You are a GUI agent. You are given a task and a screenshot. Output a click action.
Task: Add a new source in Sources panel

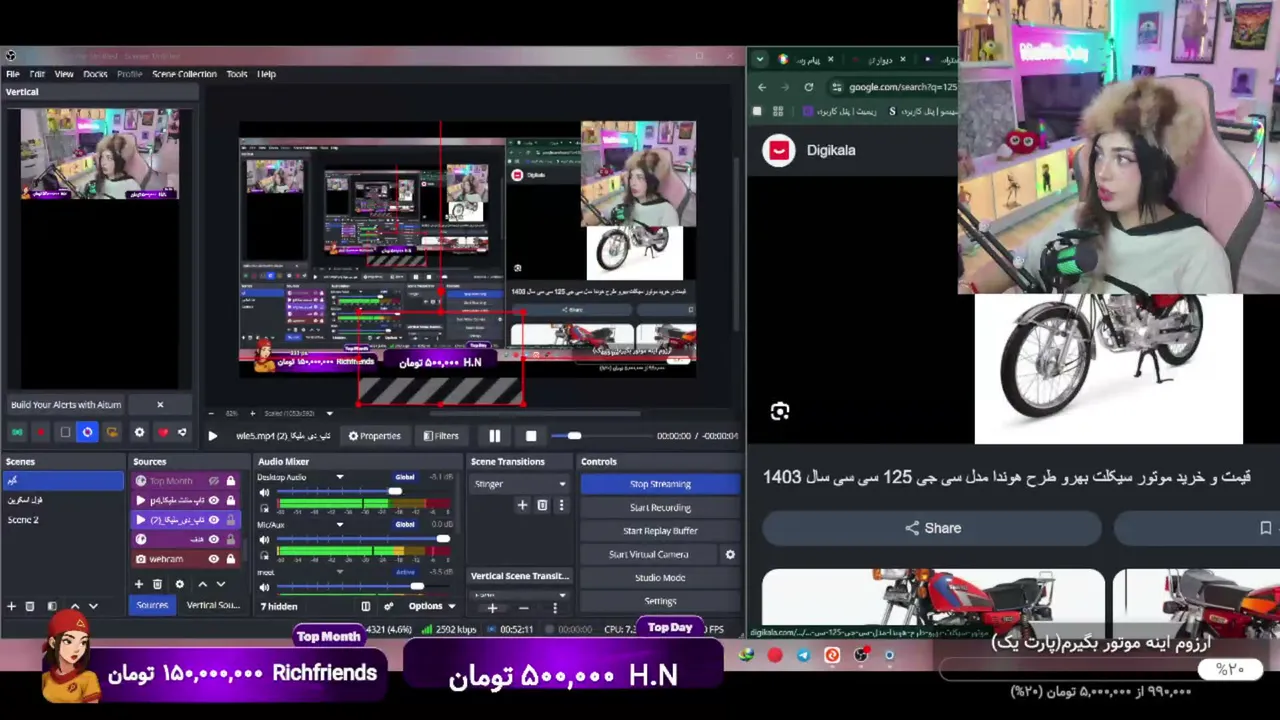pos(139,584)
